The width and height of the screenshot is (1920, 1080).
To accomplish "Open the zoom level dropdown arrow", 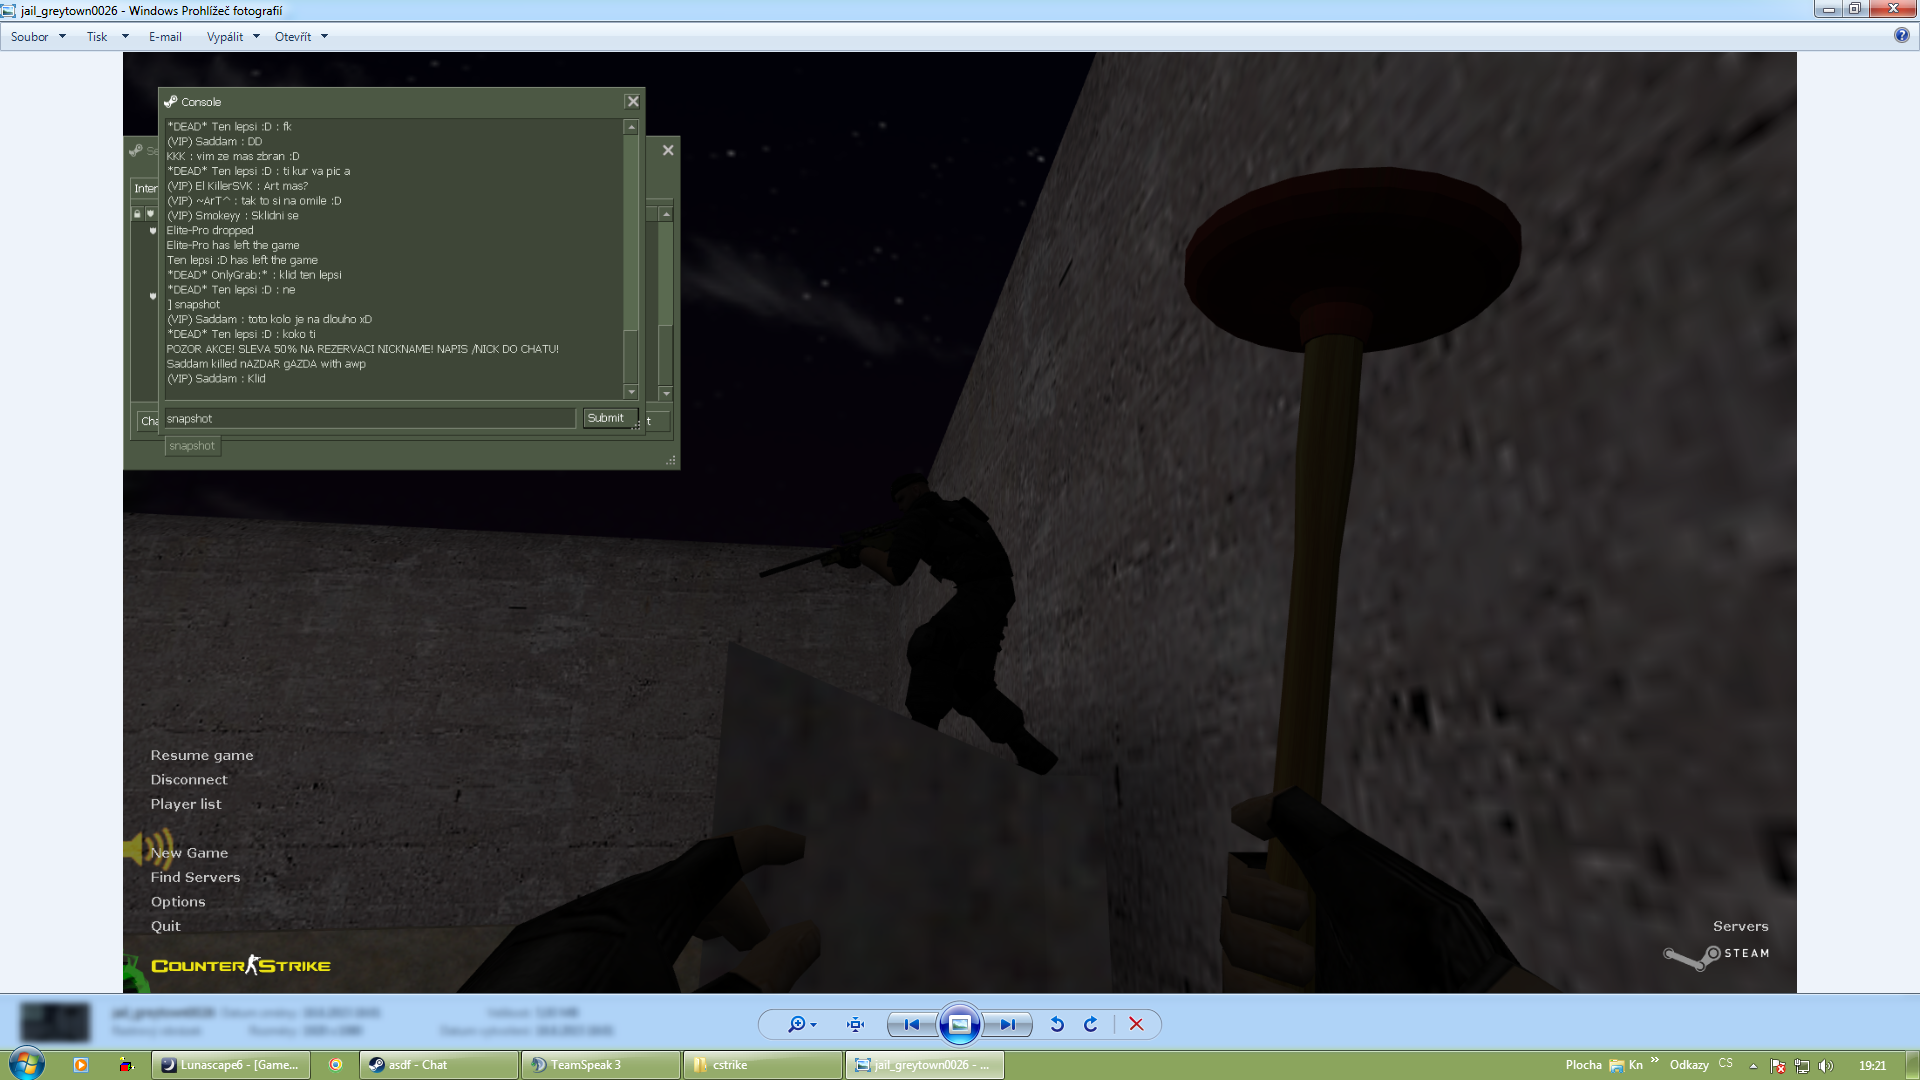I will pyautogui.click(x=814, y=1025).
